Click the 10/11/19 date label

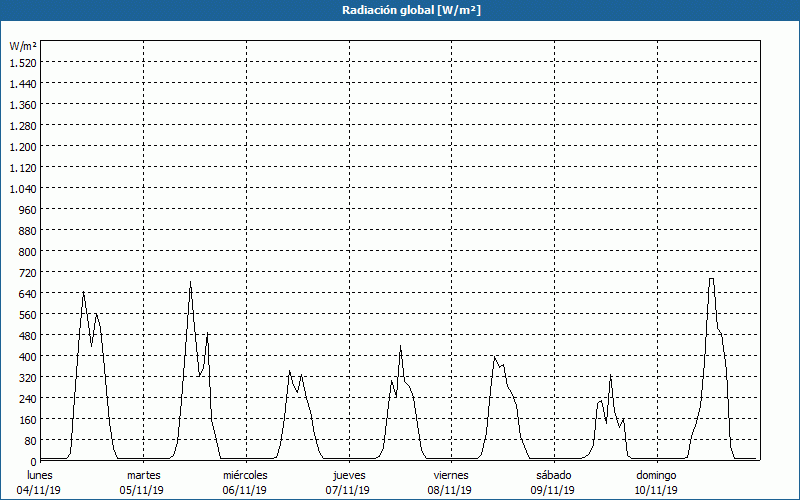(656, 490)
